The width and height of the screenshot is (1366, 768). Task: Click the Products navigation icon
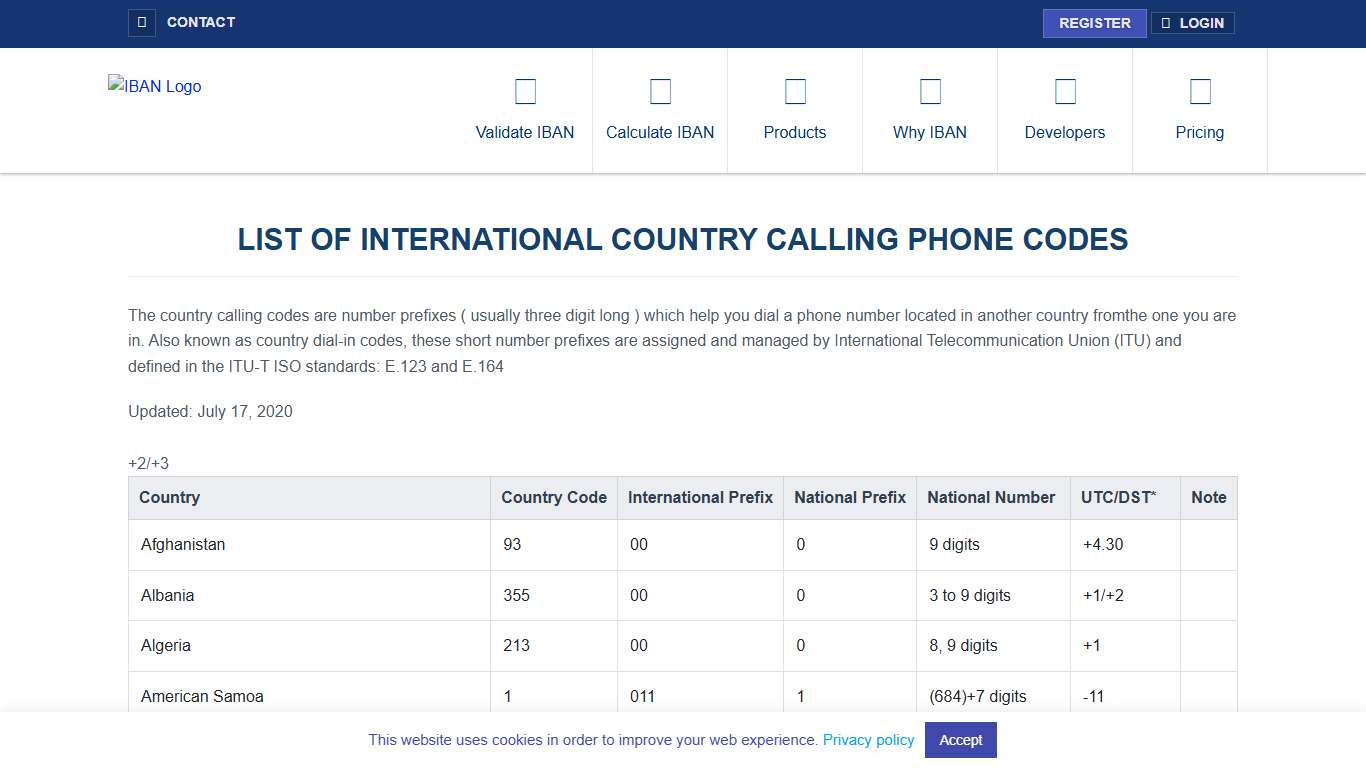(x=795, y=90)
